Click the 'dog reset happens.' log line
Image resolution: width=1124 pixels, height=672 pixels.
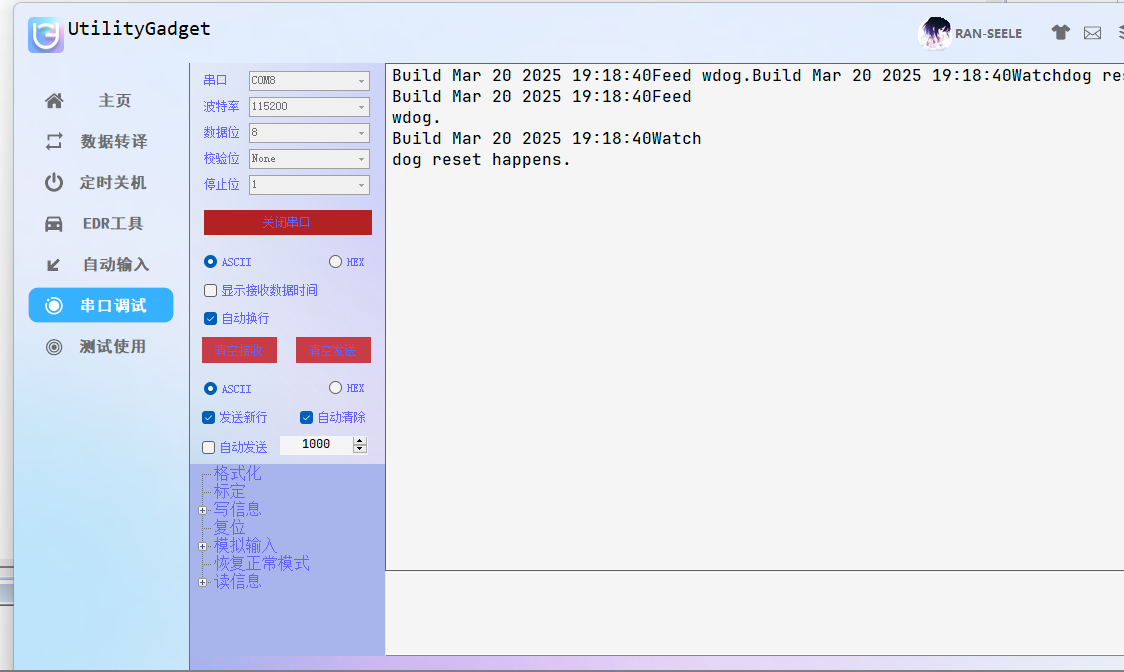point(481,160)
